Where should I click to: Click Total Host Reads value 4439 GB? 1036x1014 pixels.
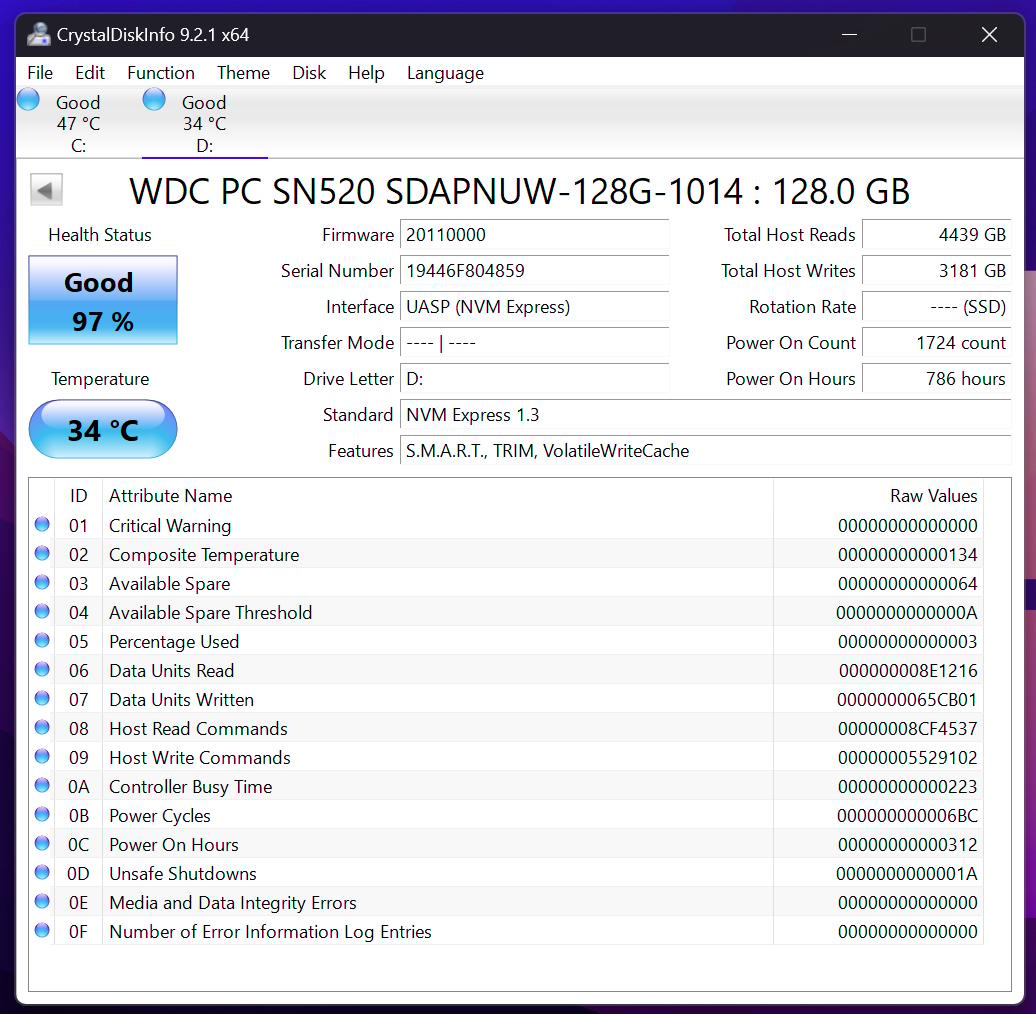click(x=936, y=235)
